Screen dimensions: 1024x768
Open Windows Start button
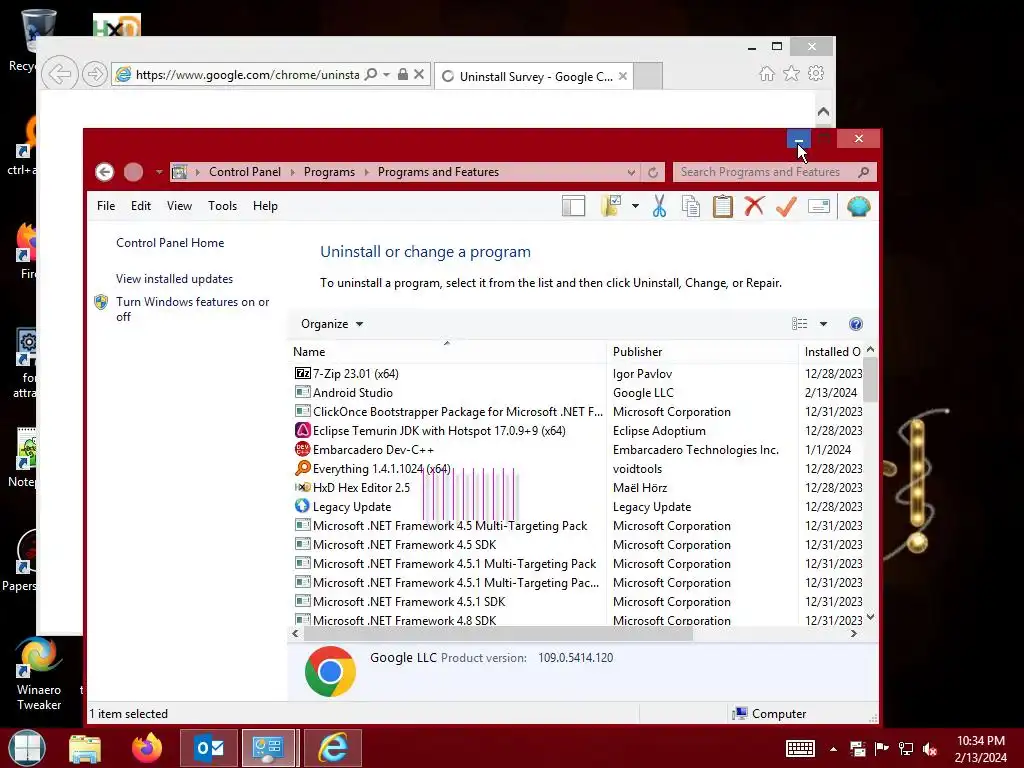[x=27, y=748]
